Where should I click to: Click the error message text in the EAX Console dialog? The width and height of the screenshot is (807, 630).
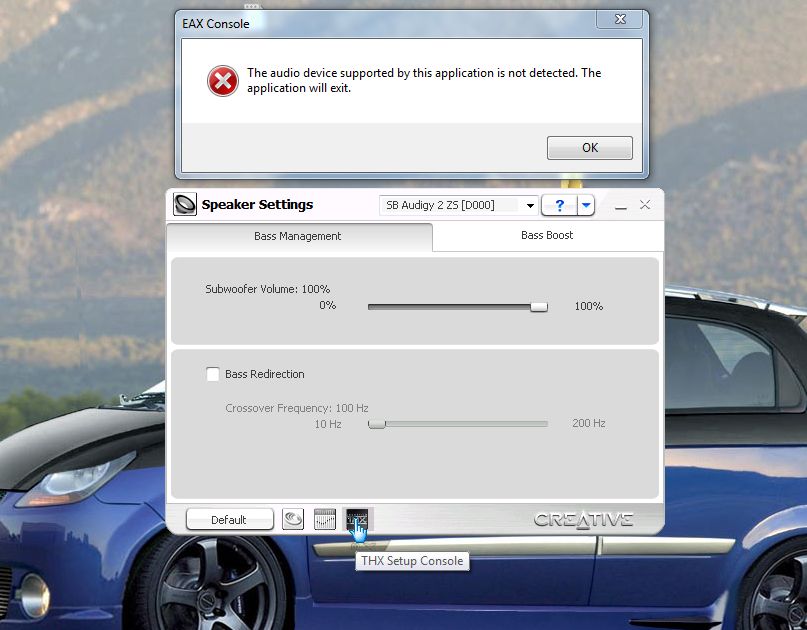point(424,80)
